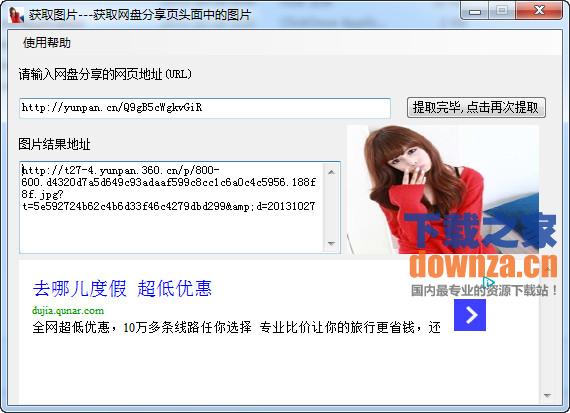This screenshot has width=570, height=413.
Task: Click the 提取完毕,点击再次提取 button
Action: point(476,107)
